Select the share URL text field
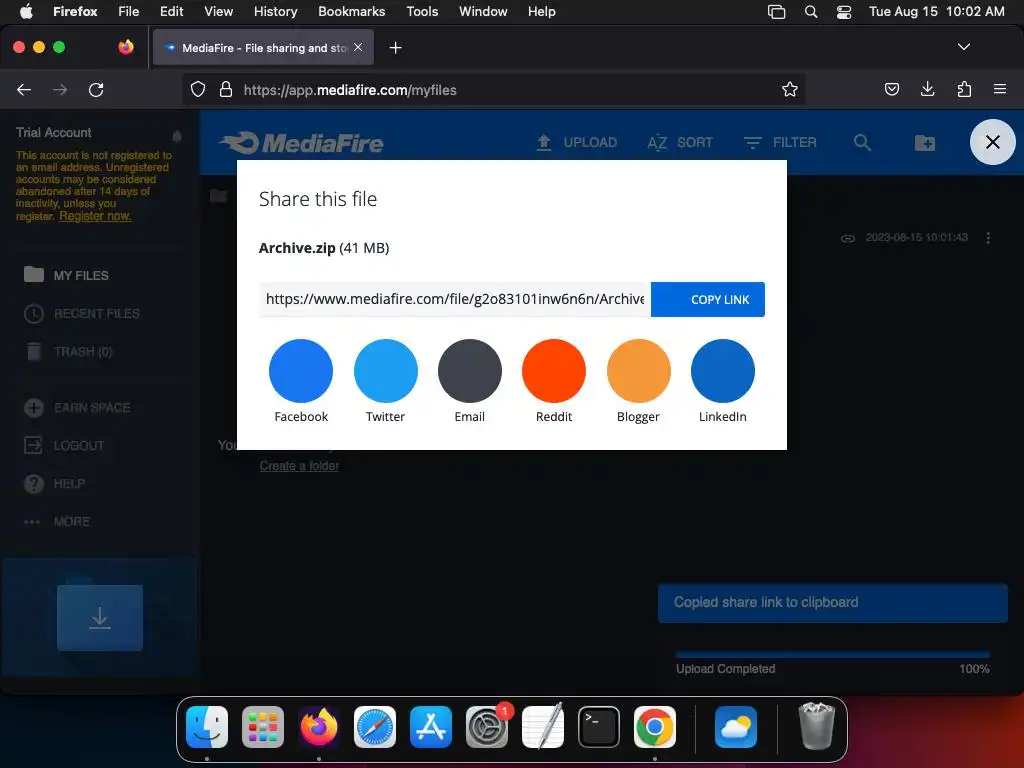 point(455,299)
